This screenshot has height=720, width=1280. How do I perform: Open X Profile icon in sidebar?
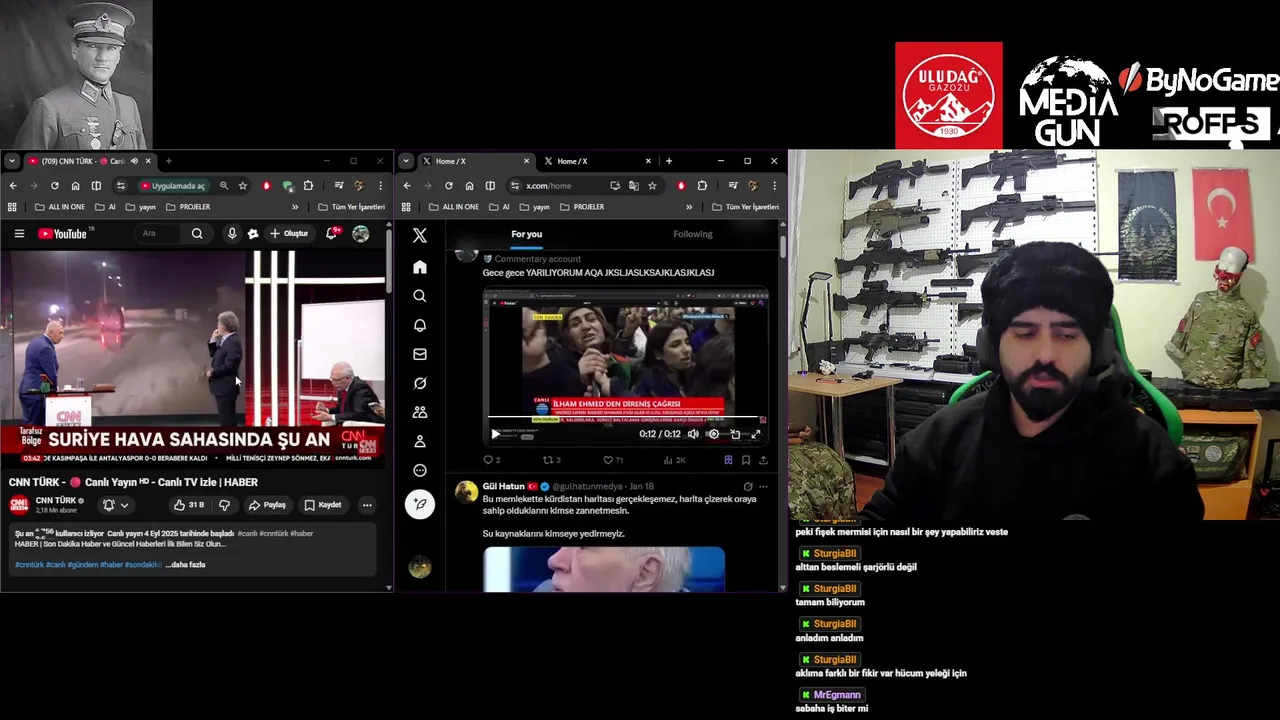click(420, 441)
